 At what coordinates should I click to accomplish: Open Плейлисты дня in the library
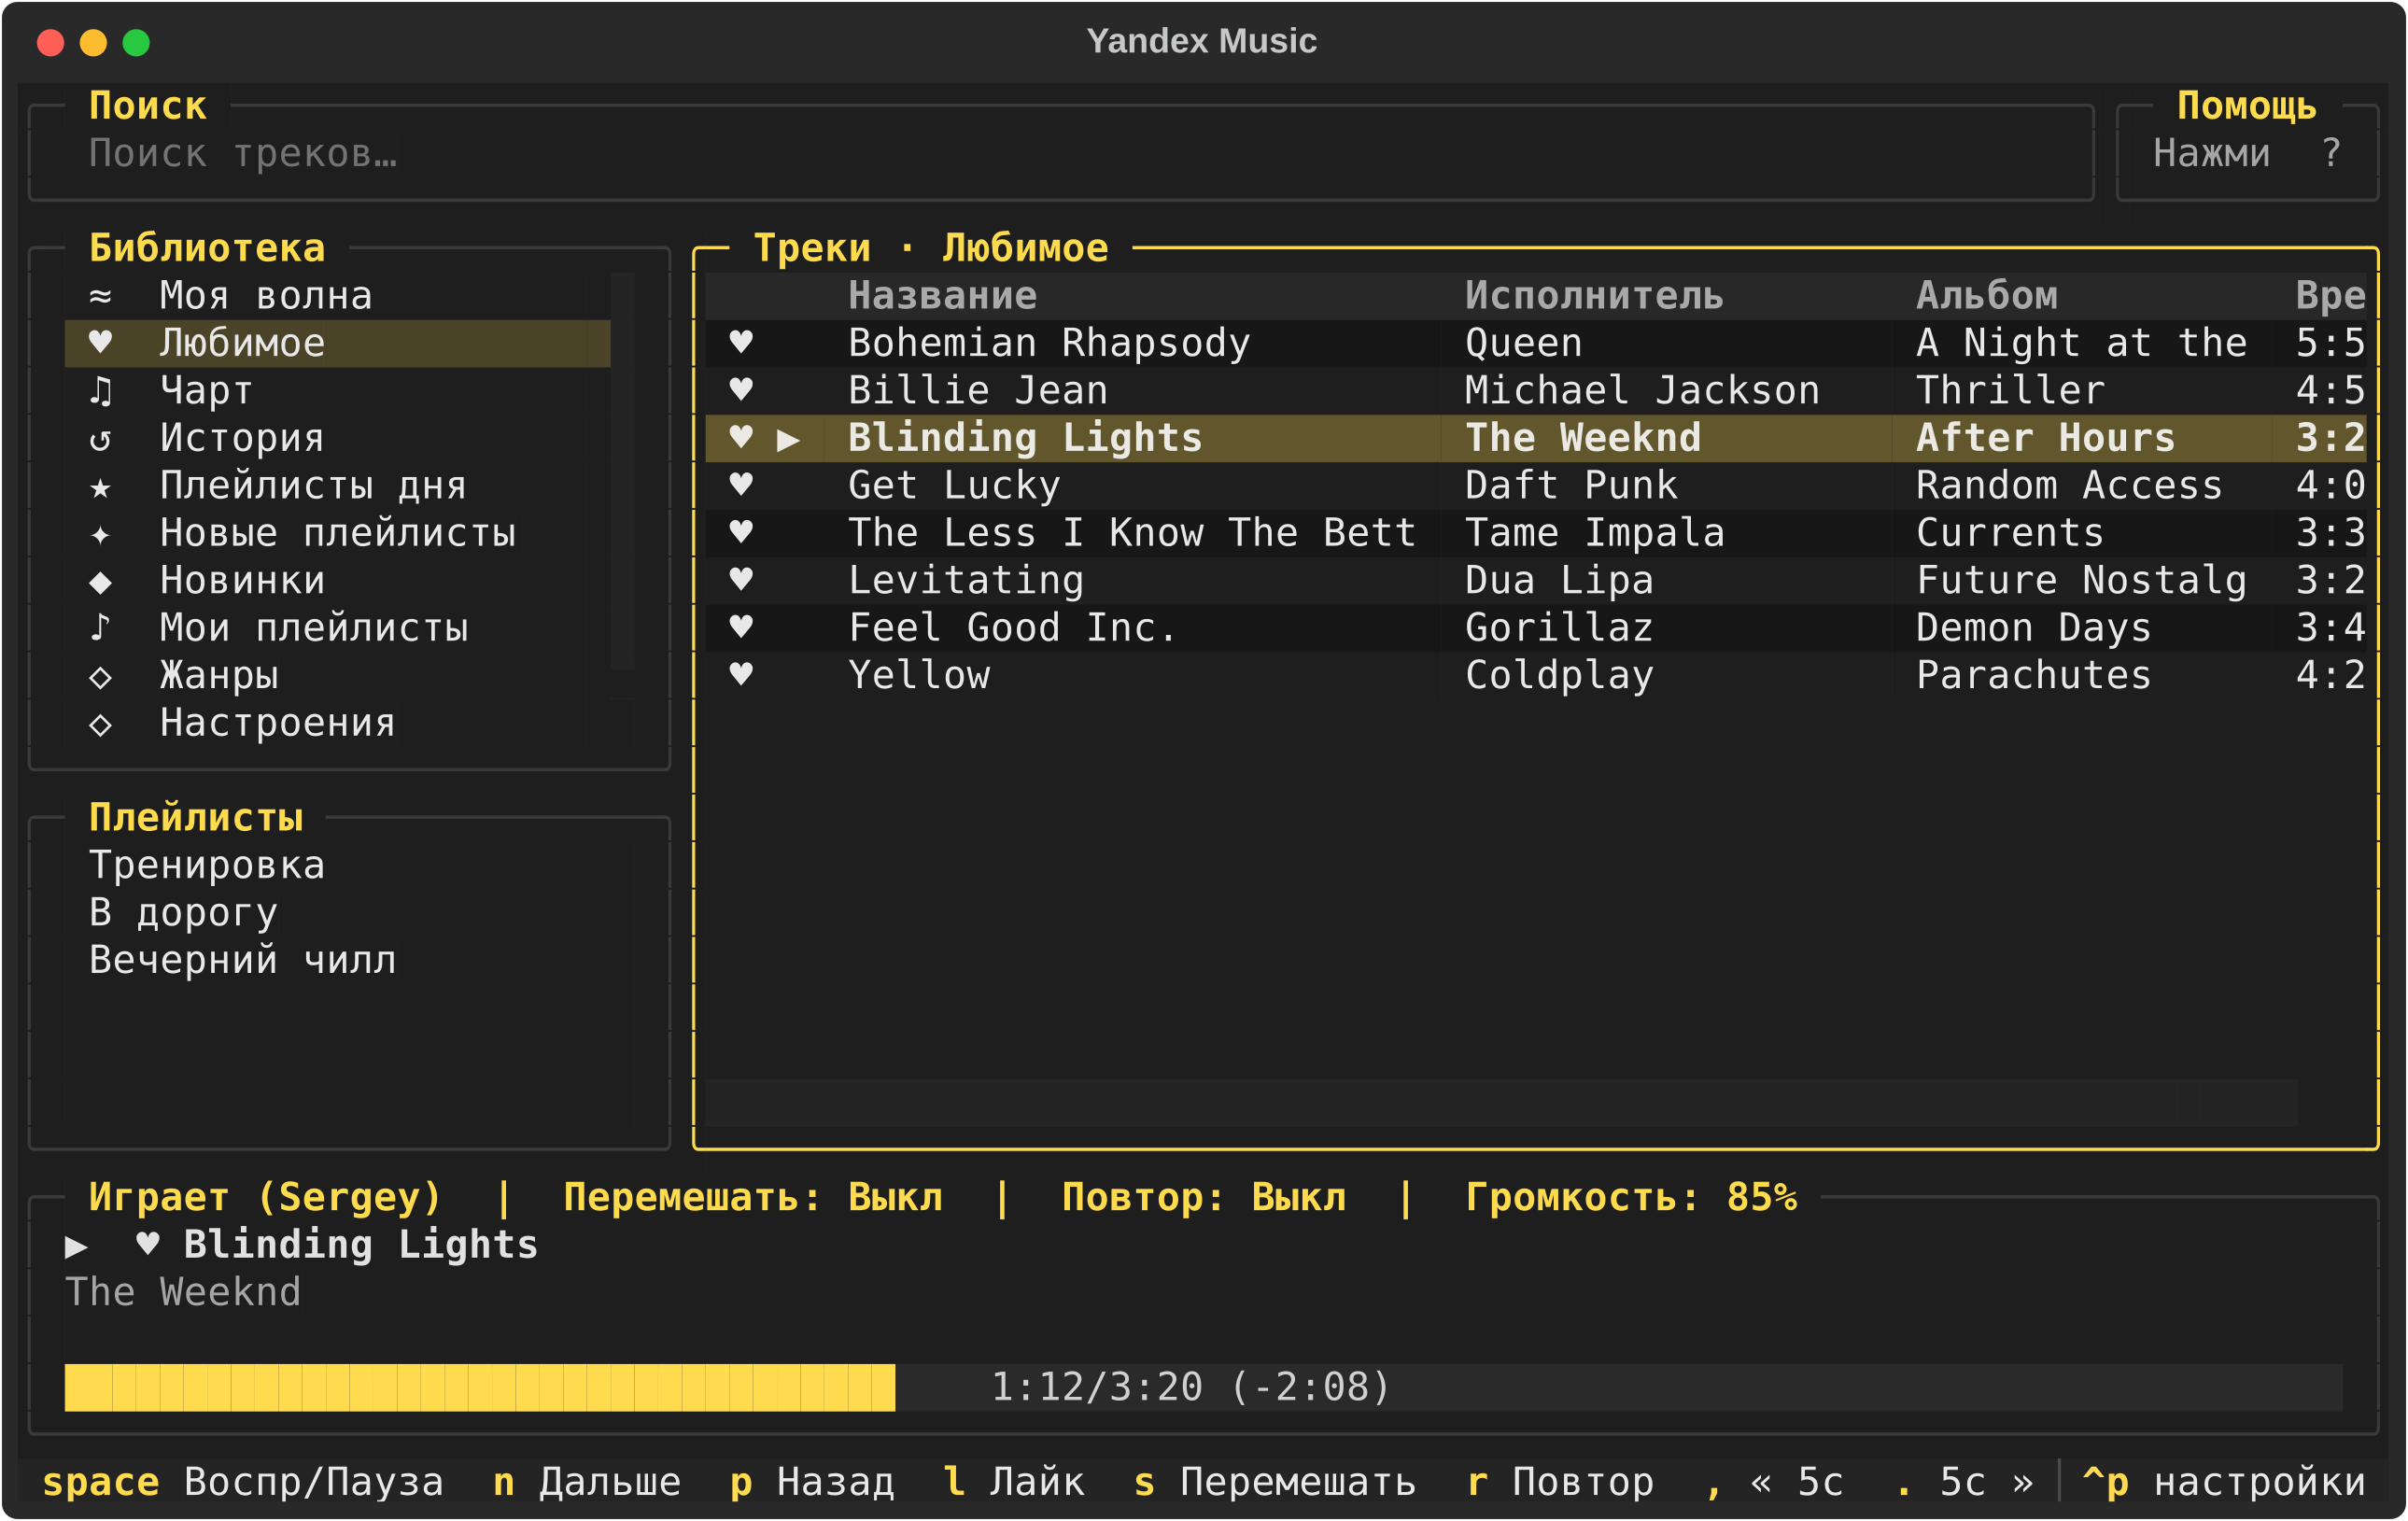tap(338, 486)
